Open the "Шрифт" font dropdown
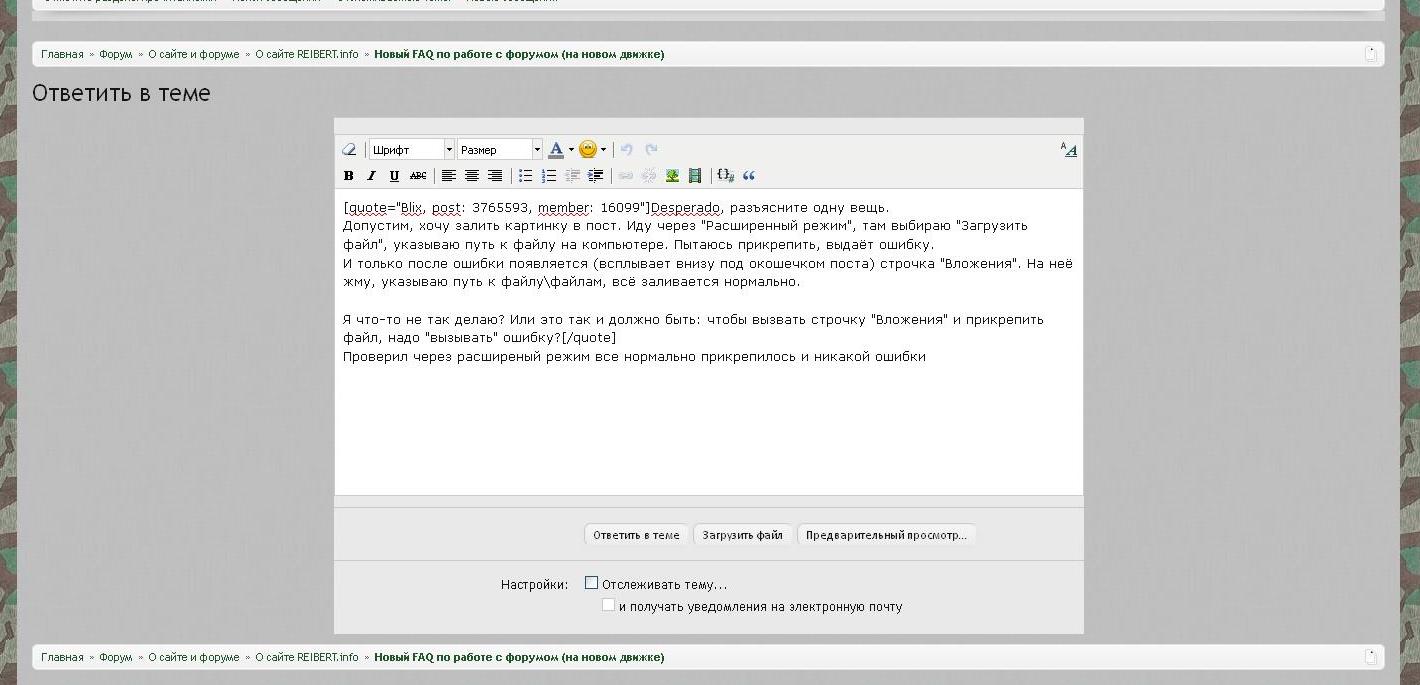Image resolution: width=1420 pixels, height=685 pixels. [x=411, y=150]
